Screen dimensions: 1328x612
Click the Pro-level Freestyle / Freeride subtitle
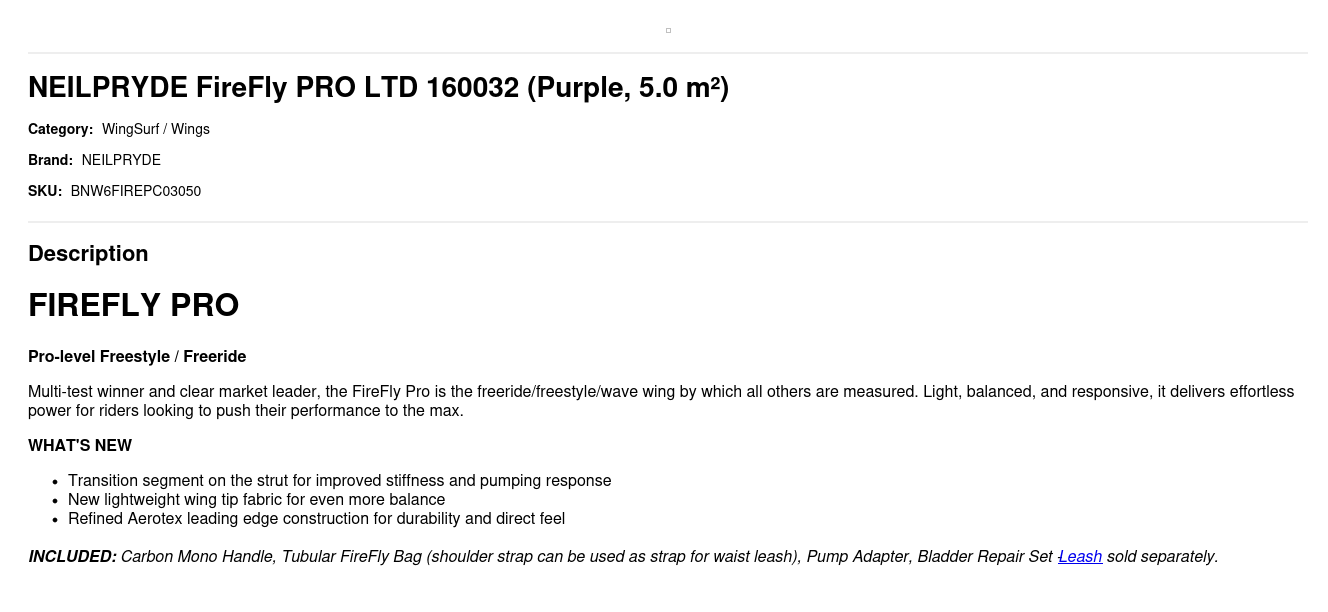[137, 357]
